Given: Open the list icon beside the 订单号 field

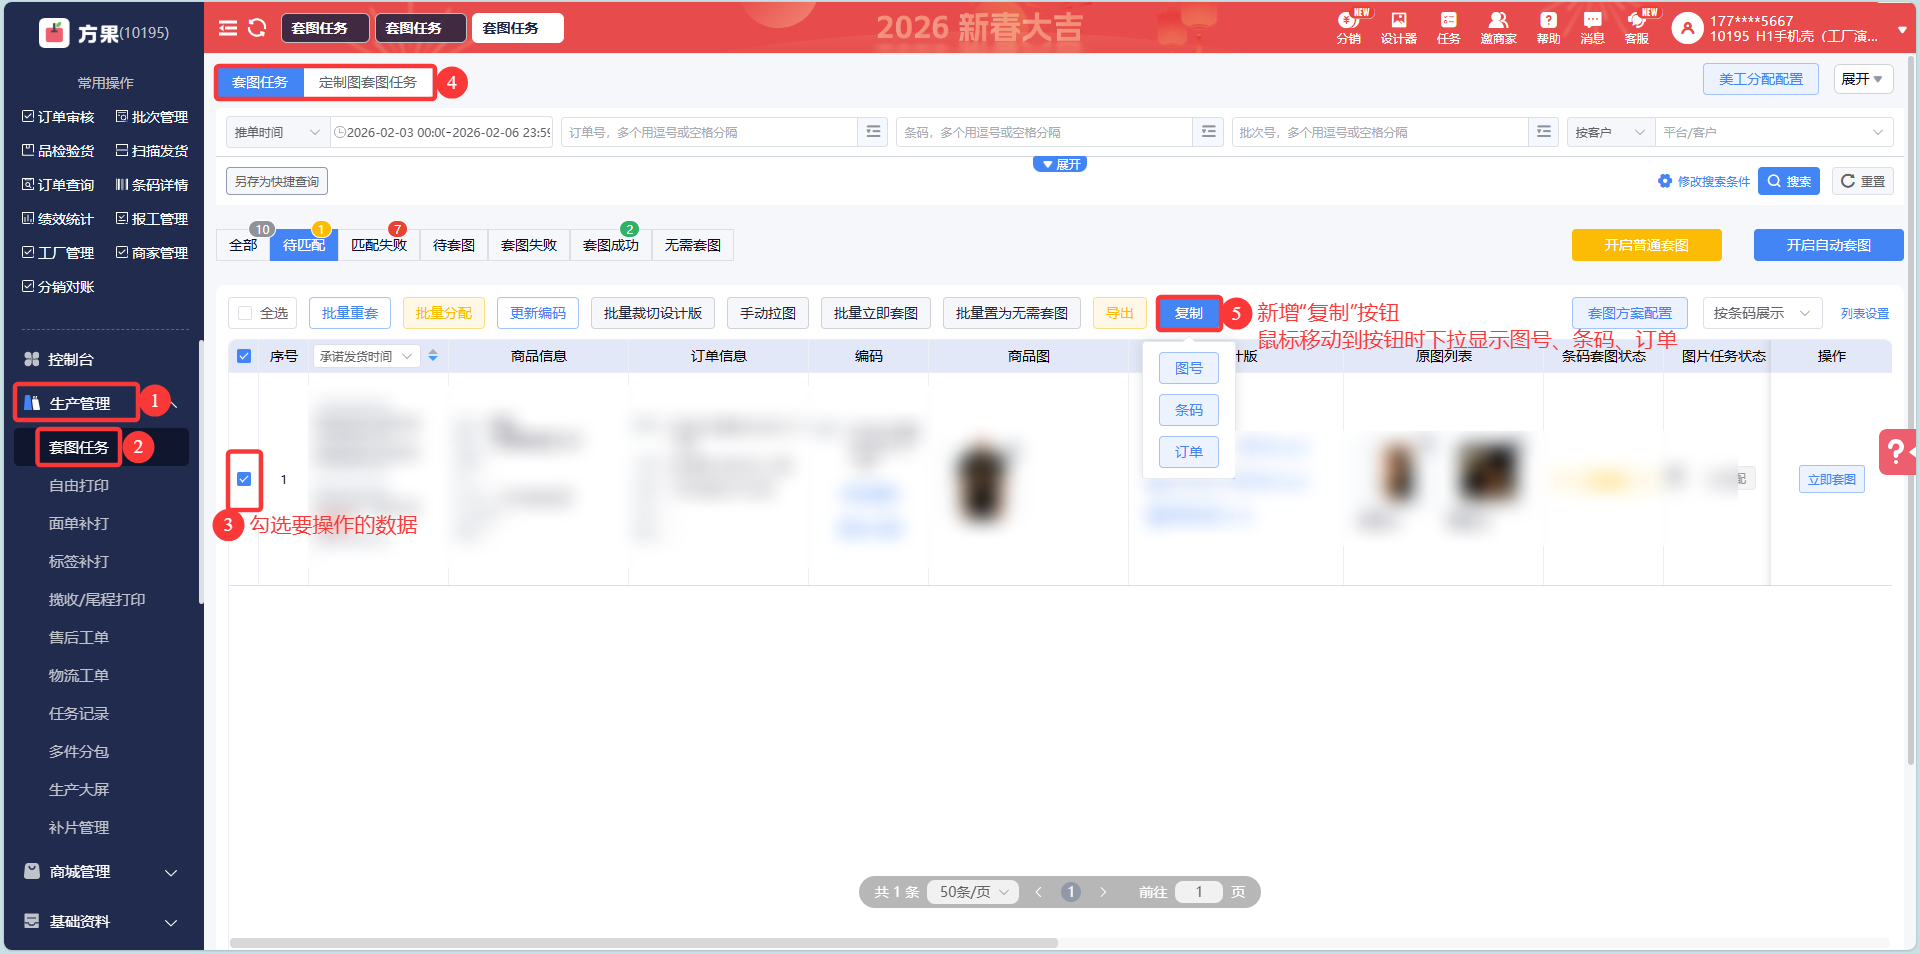Looking at the screenshot, I should click(x=874, y=132).
